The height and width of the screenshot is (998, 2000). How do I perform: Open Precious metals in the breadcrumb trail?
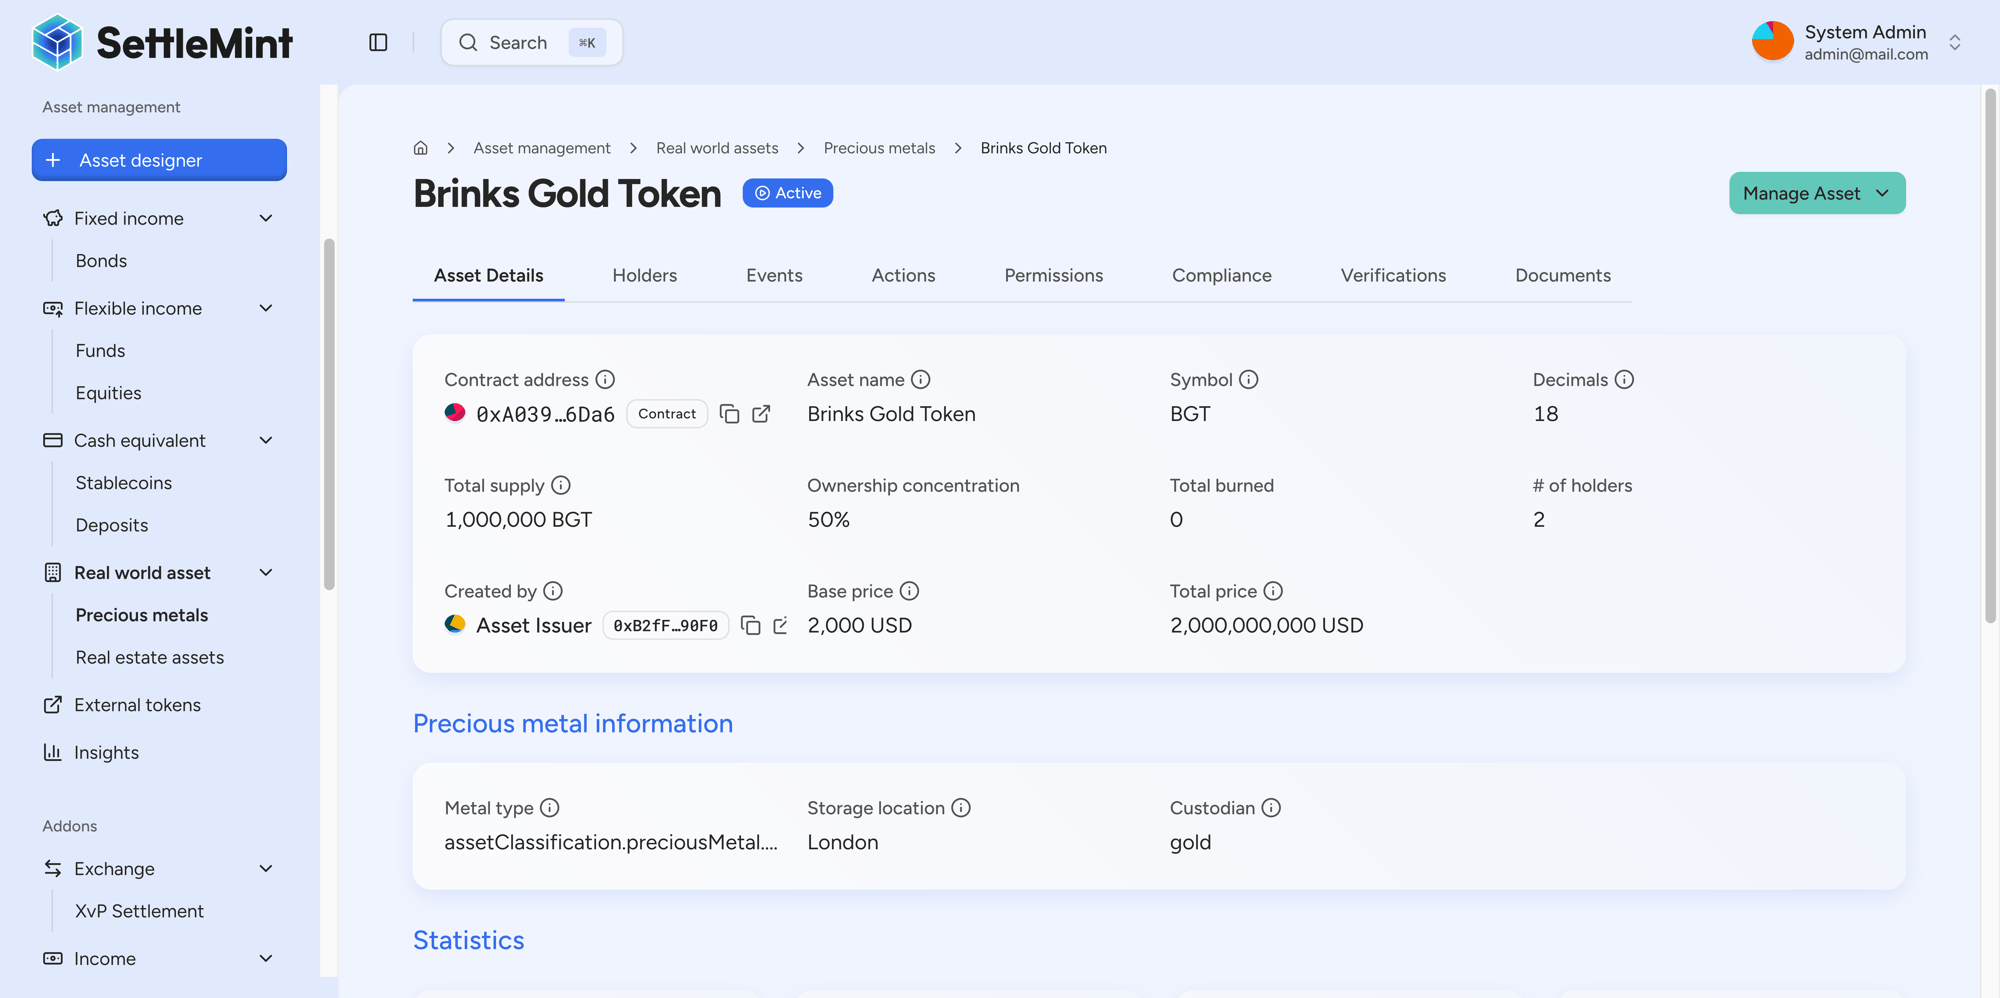point(879,147)
